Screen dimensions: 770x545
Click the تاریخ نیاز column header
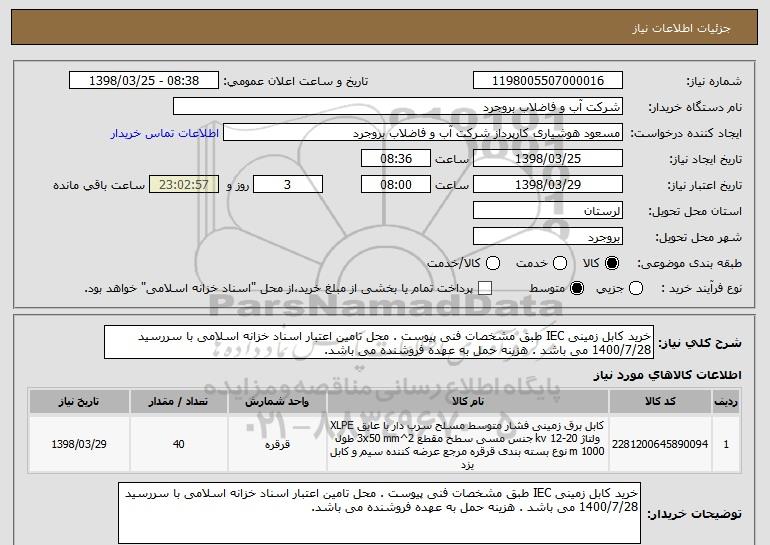(79, 402)
